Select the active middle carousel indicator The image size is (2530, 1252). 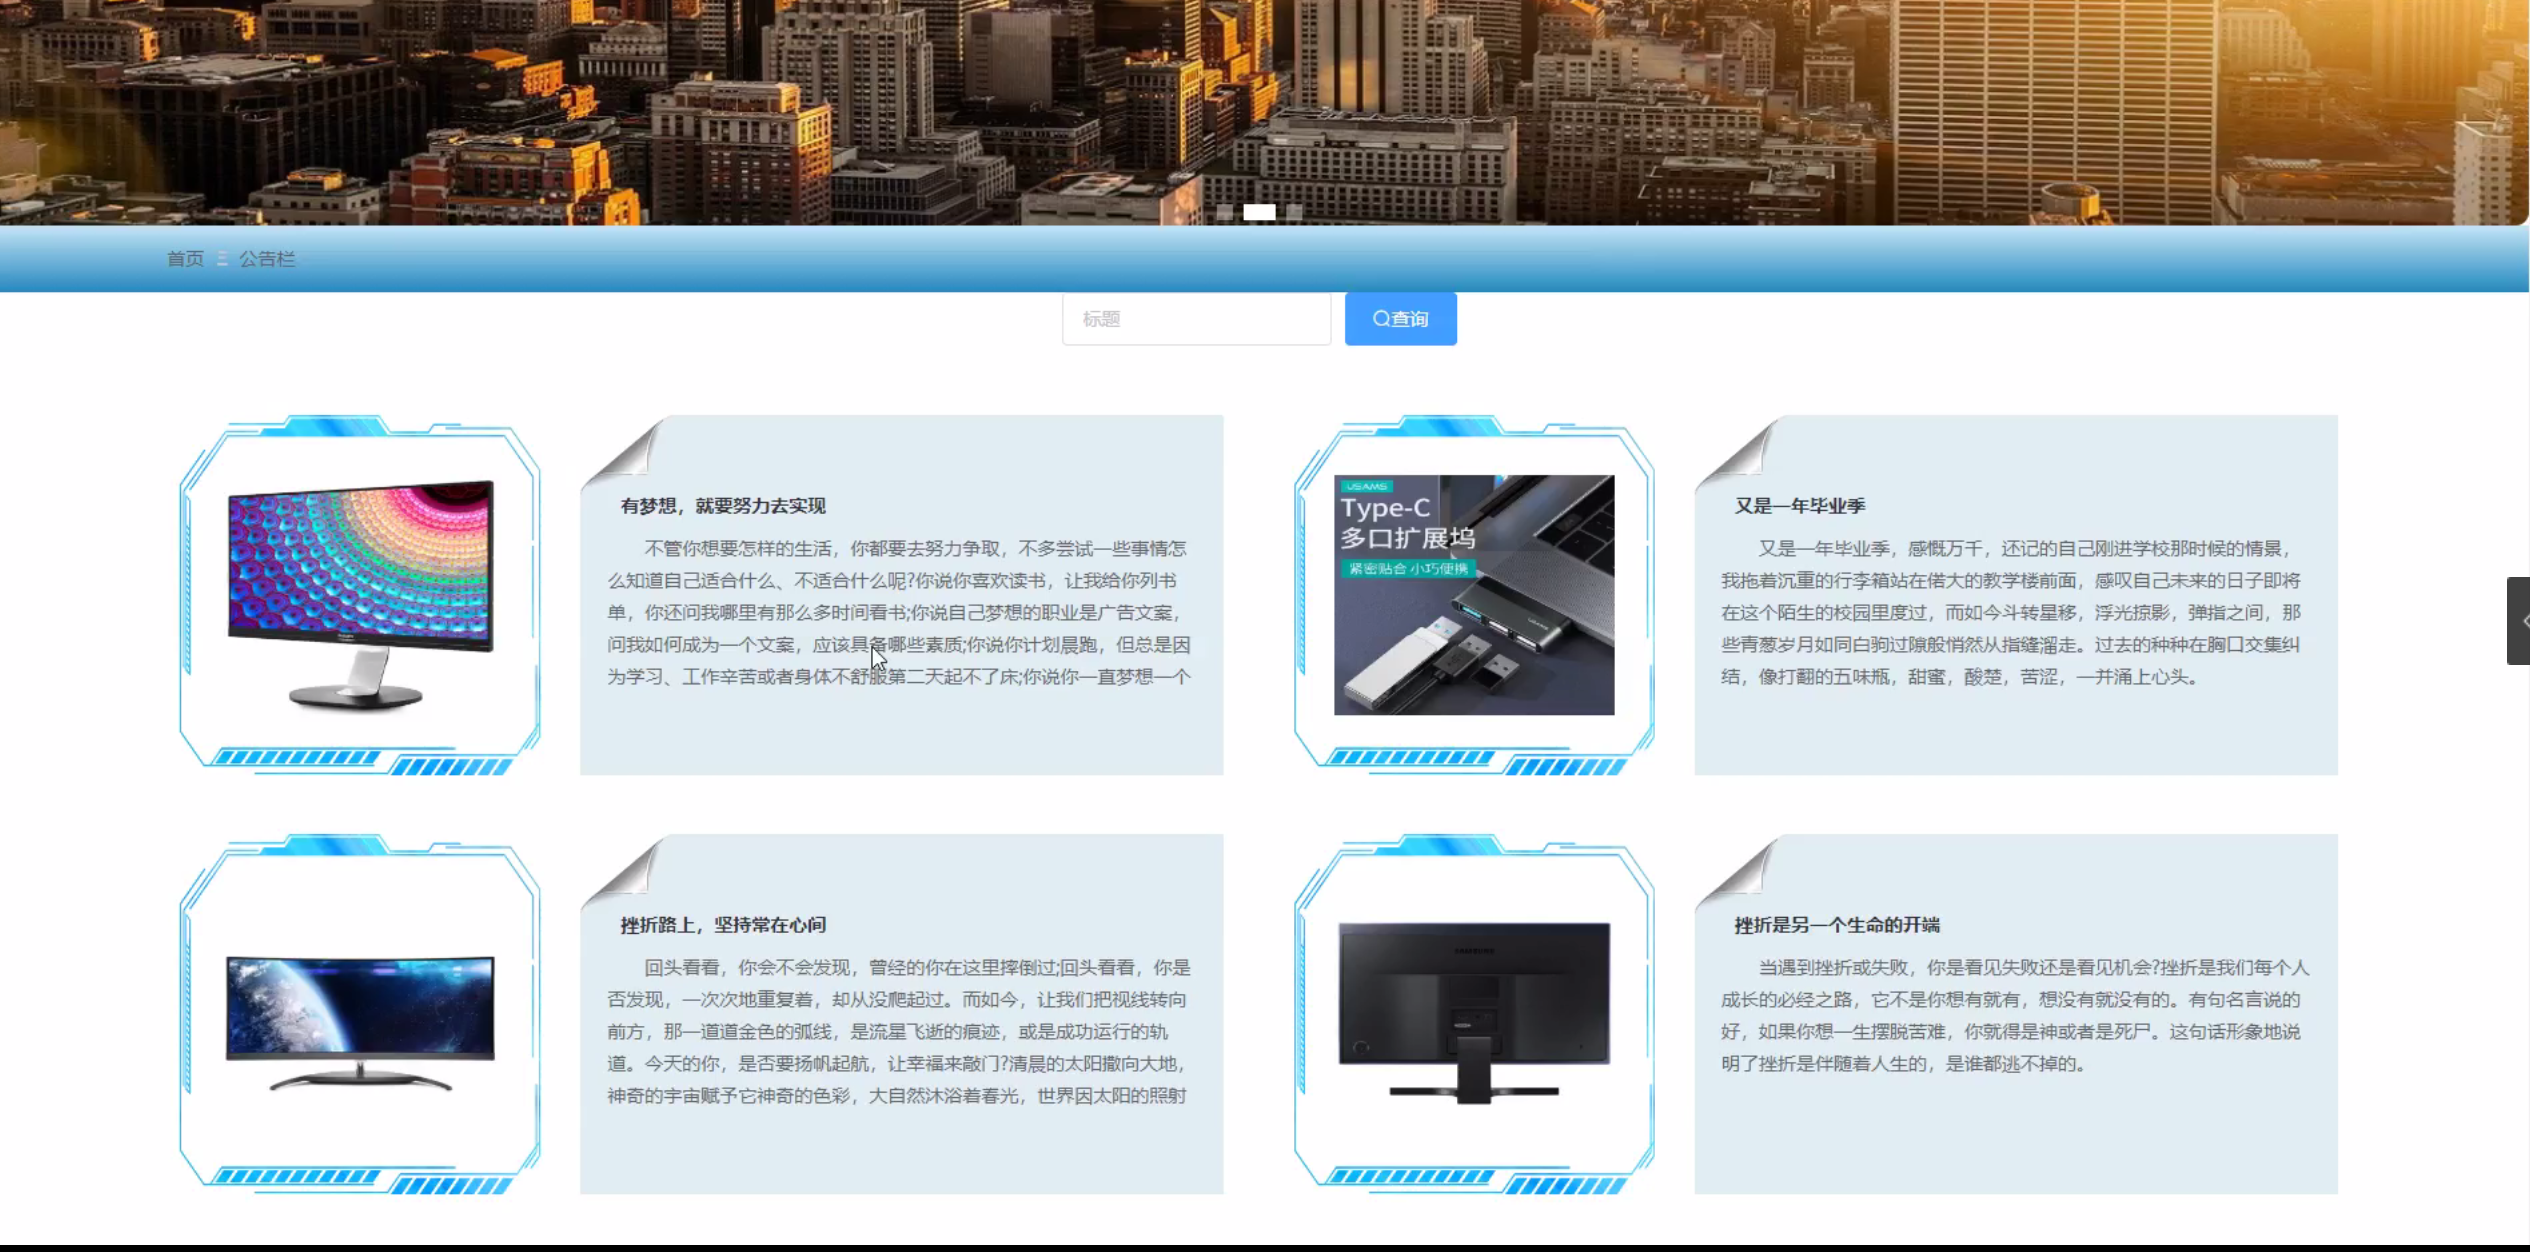click(1259, 212)
